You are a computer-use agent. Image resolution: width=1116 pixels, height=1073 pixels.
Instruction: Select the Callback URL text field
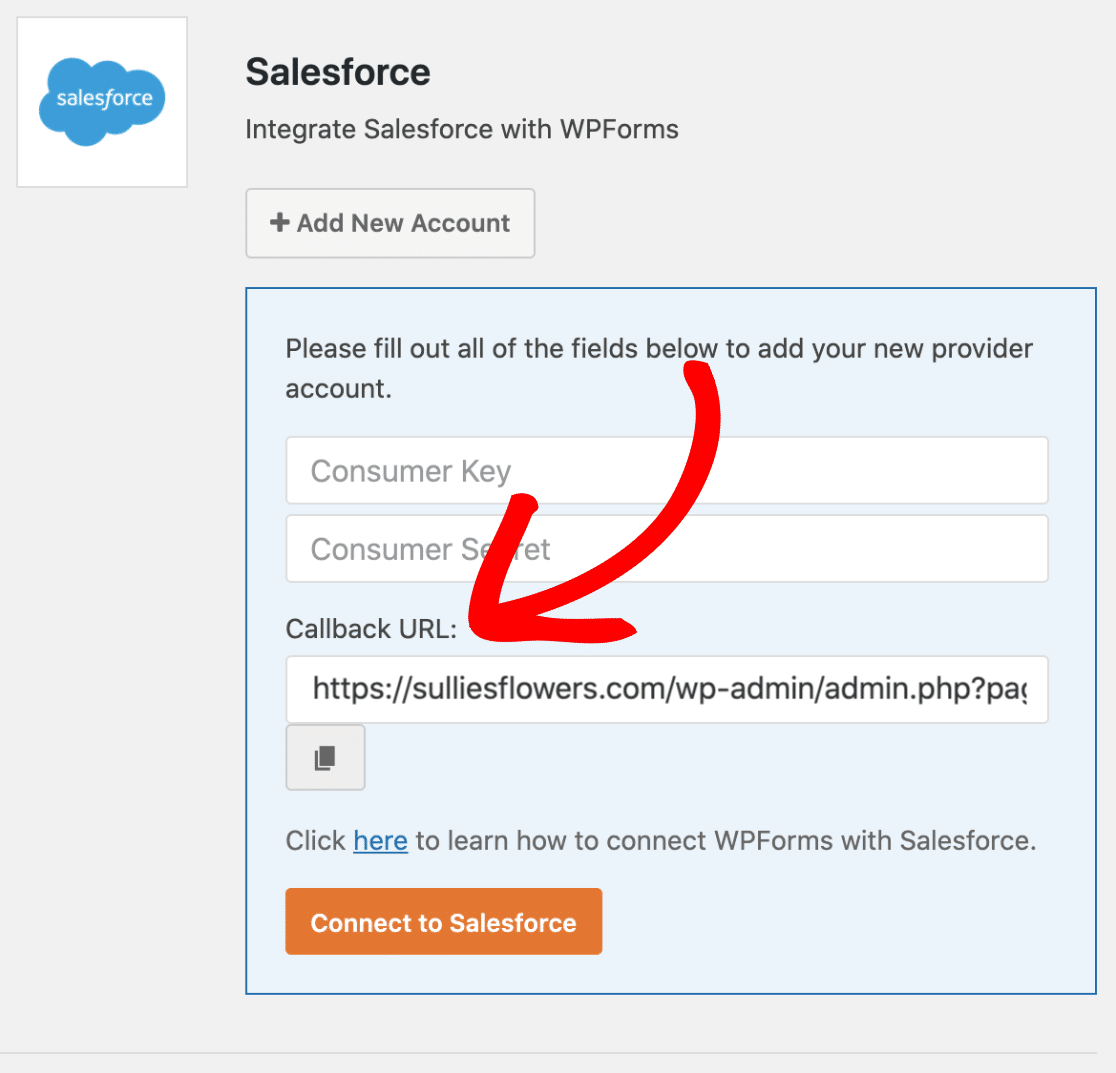(667, 689)
